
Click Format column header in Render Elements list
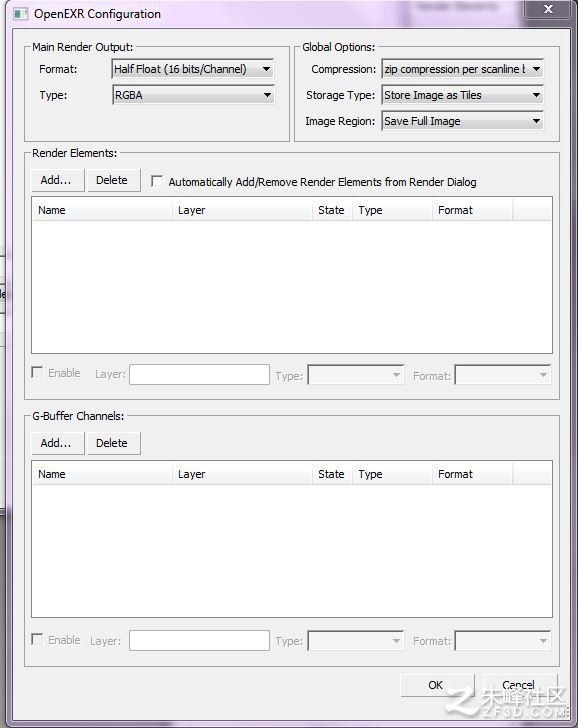[473, 210]
